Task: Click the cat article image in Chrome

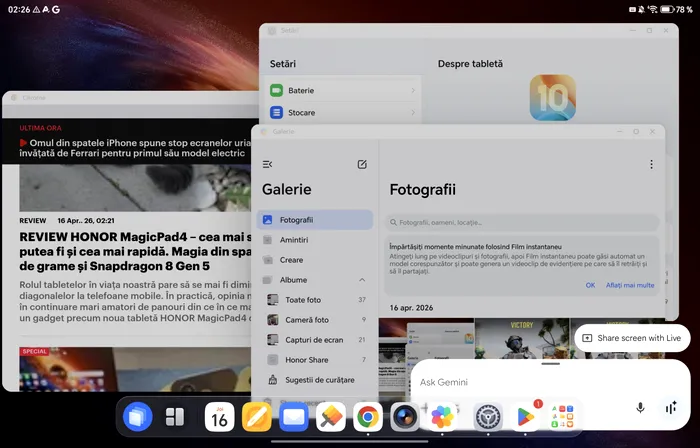Action: coord(135,188)
